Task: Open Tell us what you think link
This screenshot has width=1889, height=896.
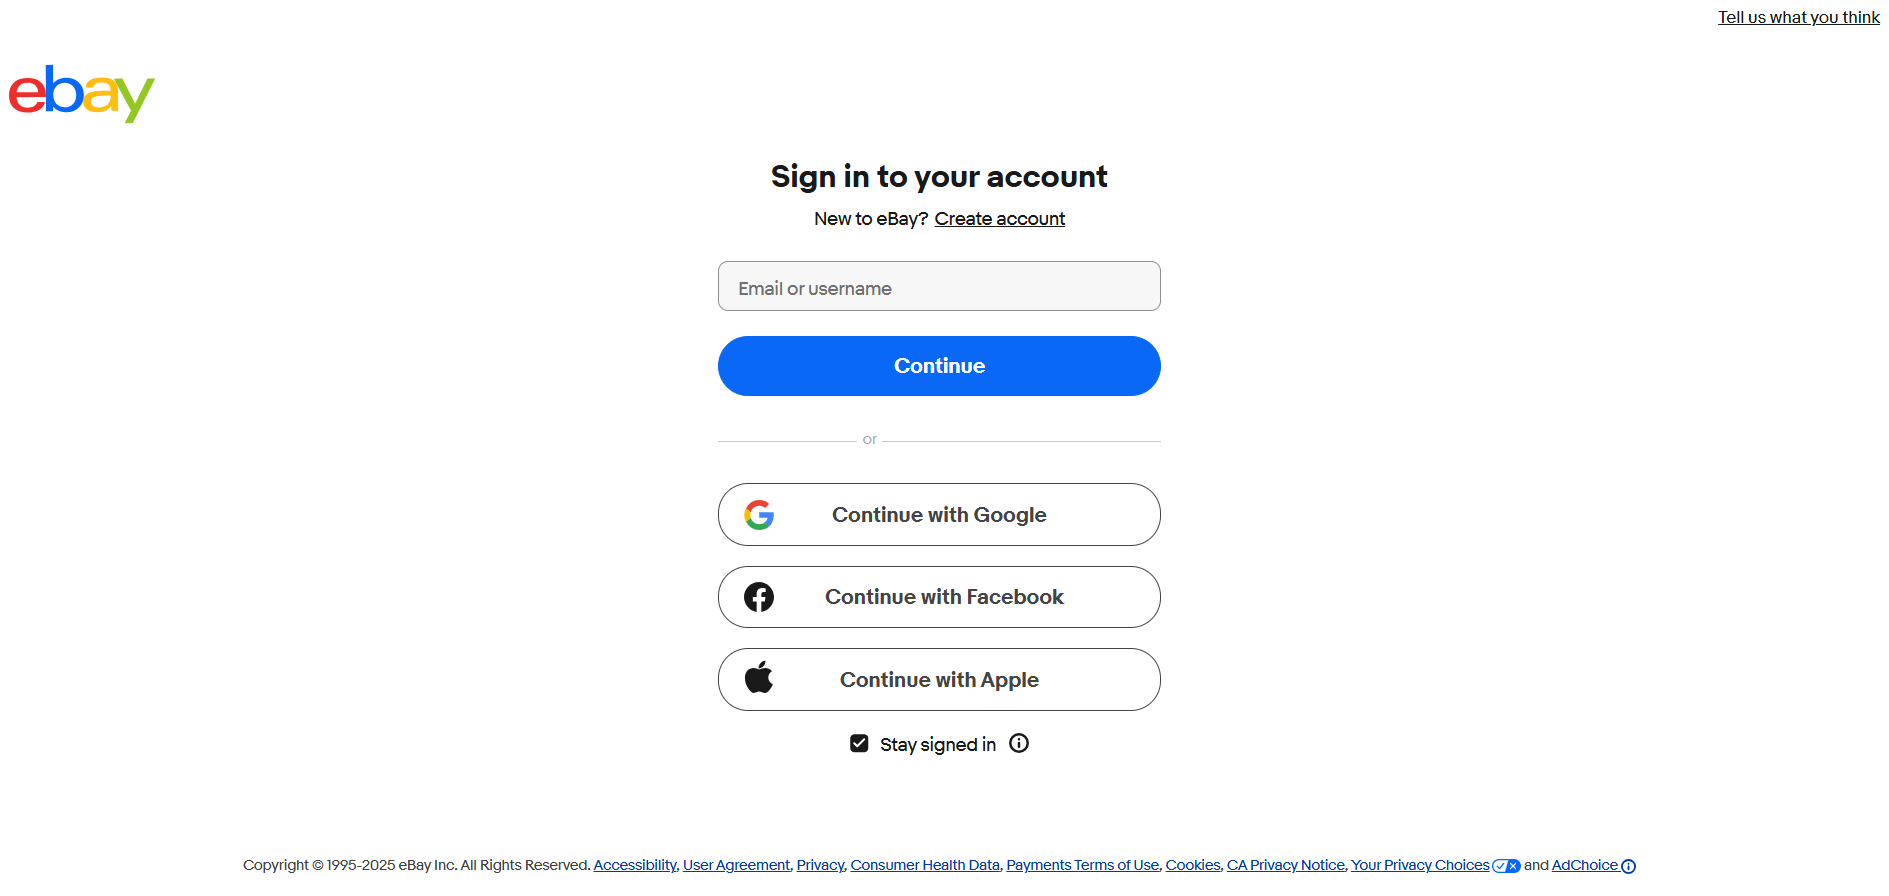Action: tap(1798, 17)
